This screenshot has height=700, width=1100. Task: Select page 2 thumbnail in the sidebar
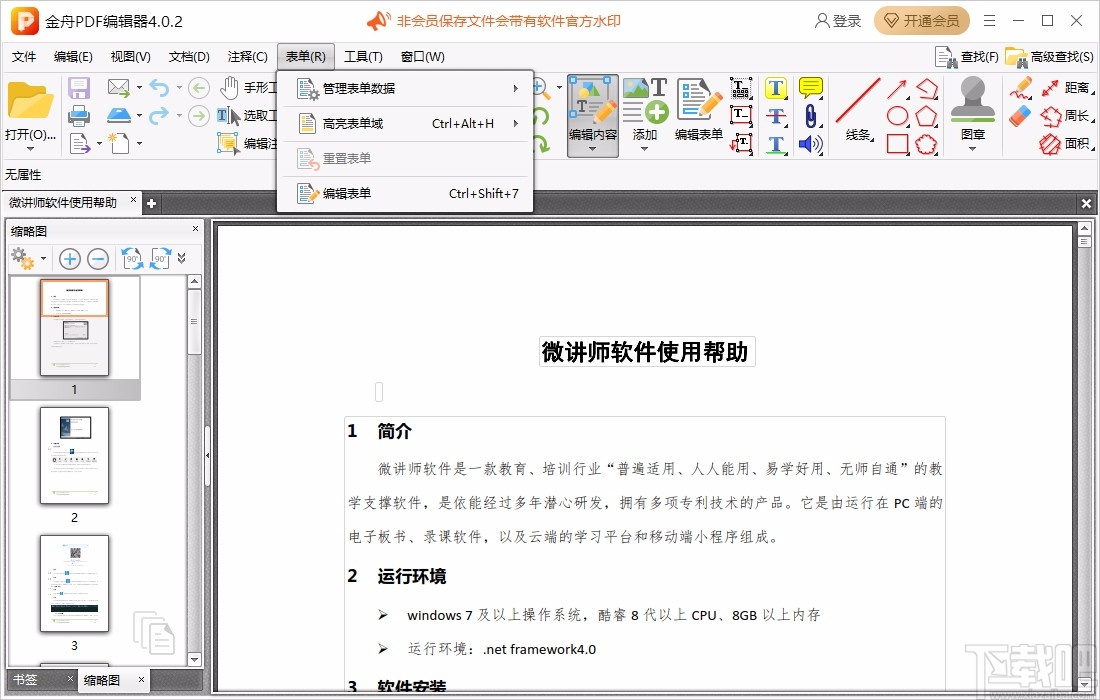point(74,456)
